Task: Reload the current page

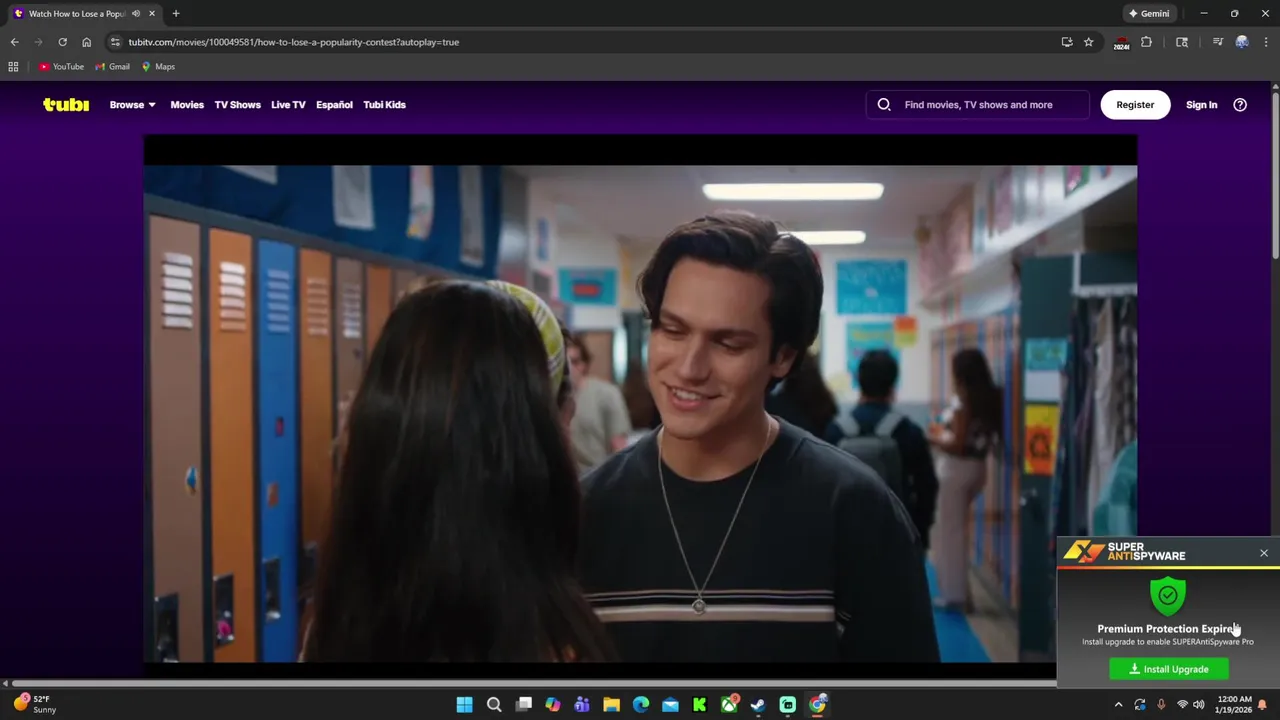Action: coord(62,42)
